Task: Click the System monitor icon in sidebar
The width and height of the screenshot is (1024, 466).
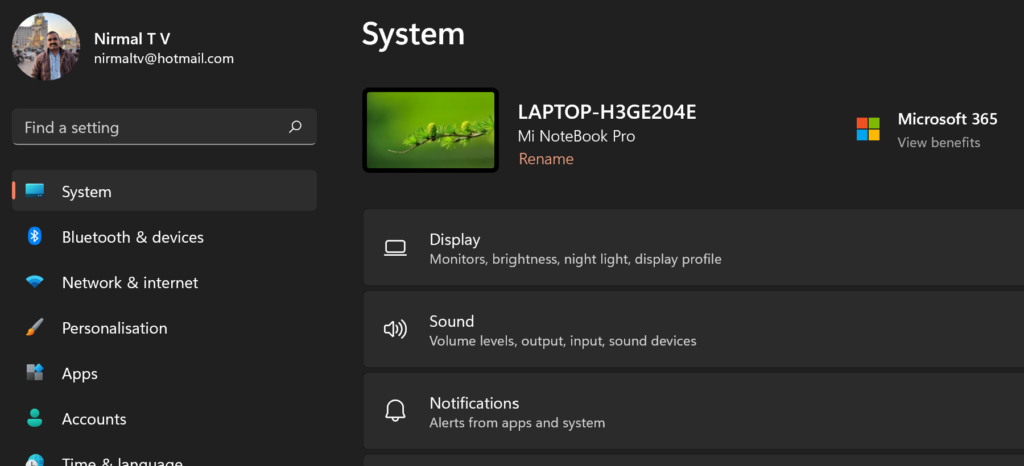Action: (x=35, y=191)
